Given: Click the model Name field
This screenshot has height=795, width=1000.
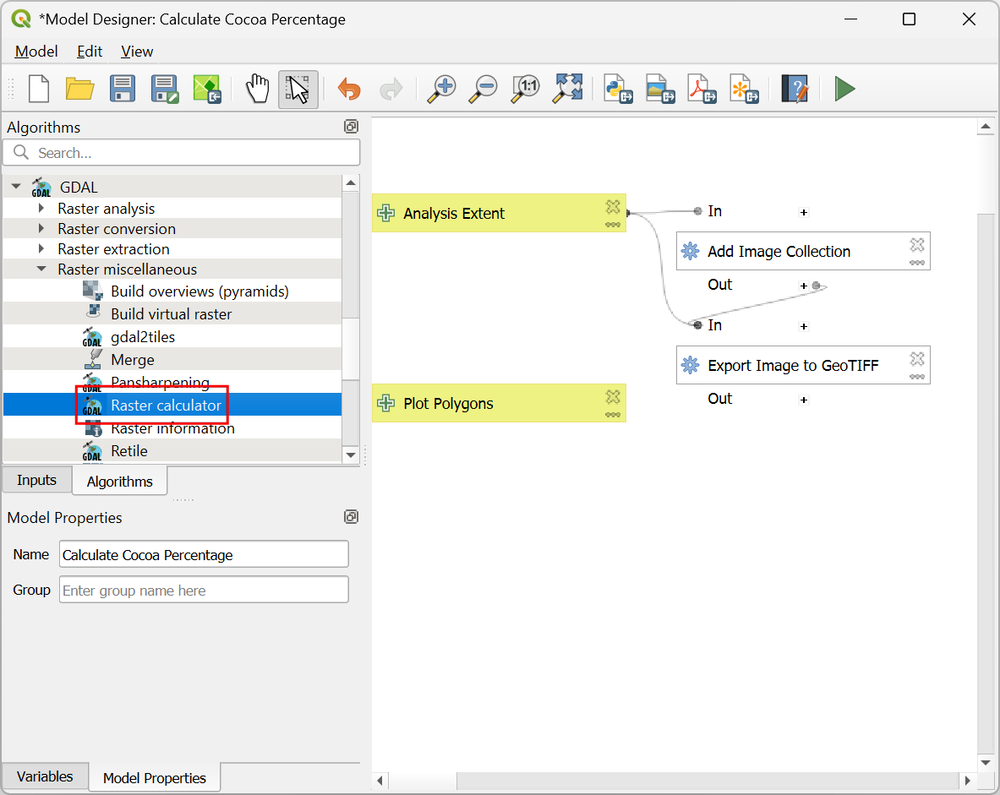Looking at the screenshot, I should (x=204, y=554).
